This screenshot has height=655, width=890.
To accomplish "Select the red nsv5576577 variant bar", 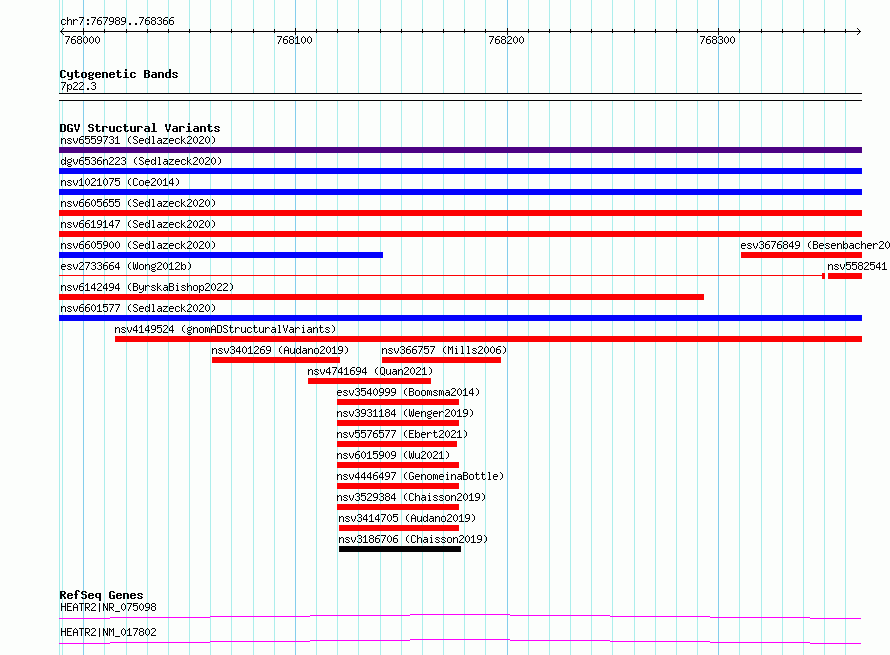I will (x=397, y=444).
